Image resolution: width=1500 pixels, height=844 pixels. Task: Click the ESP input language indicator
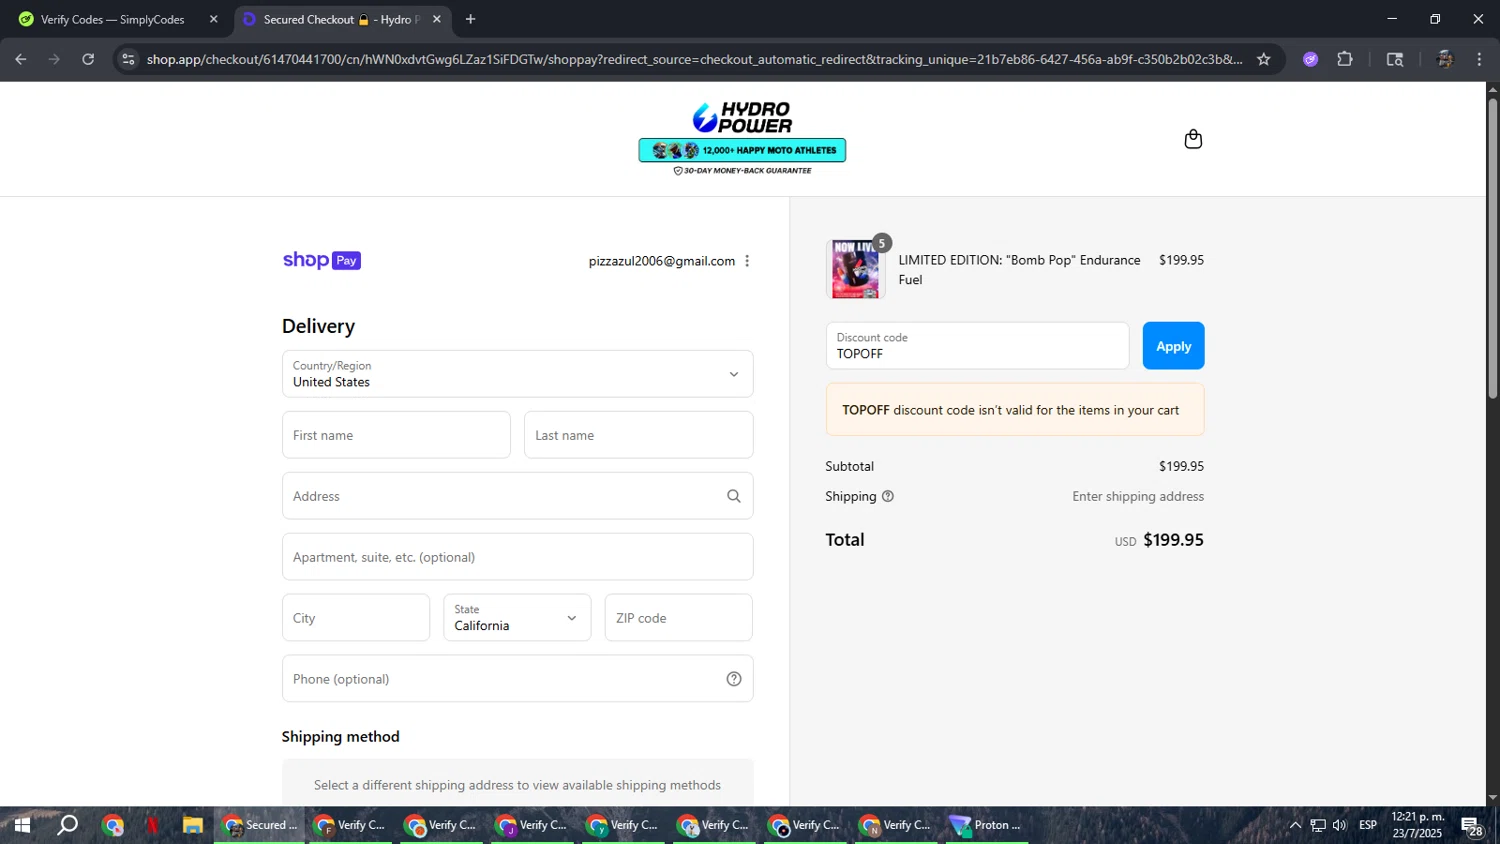(x=1368, y=825)
